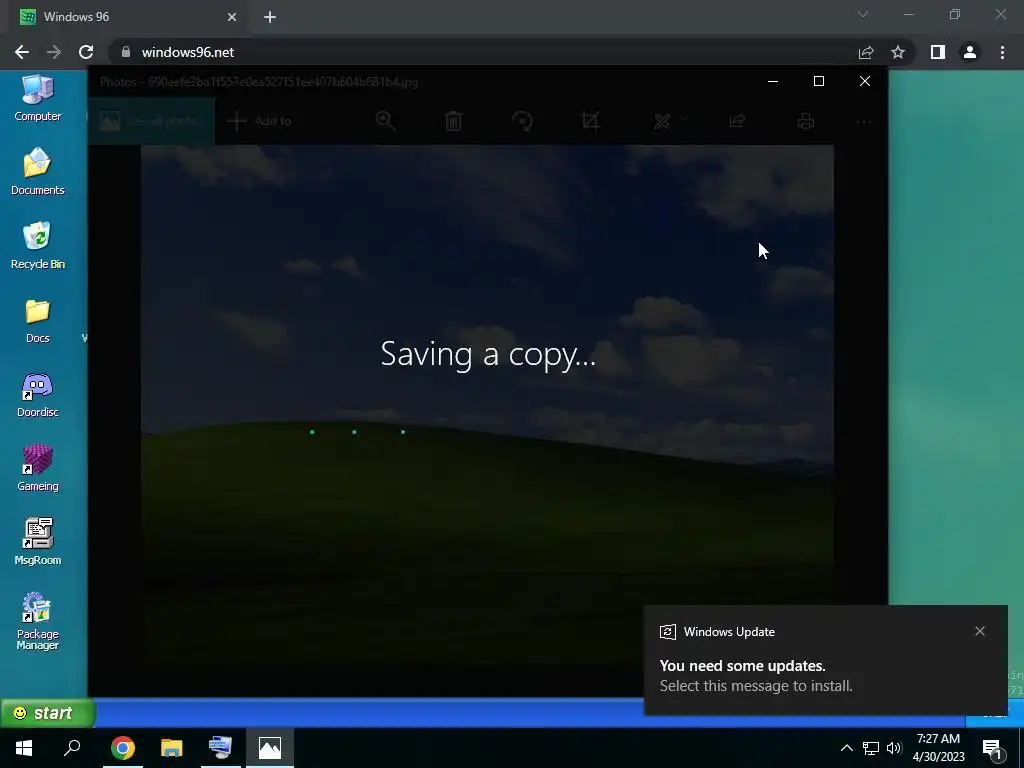1024x768 pixels.
Task: Maximize the Photos window
Action: [819, 81]
